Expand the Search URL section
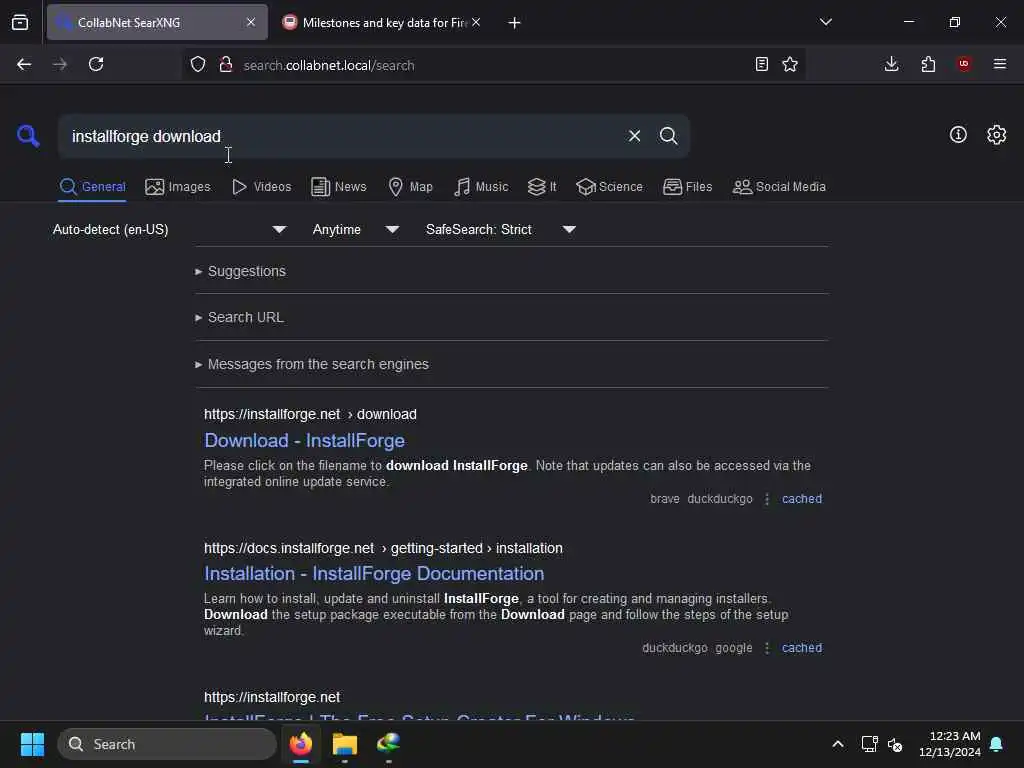Viewport: 1024px width, 768px height. (x=240, y=317)
